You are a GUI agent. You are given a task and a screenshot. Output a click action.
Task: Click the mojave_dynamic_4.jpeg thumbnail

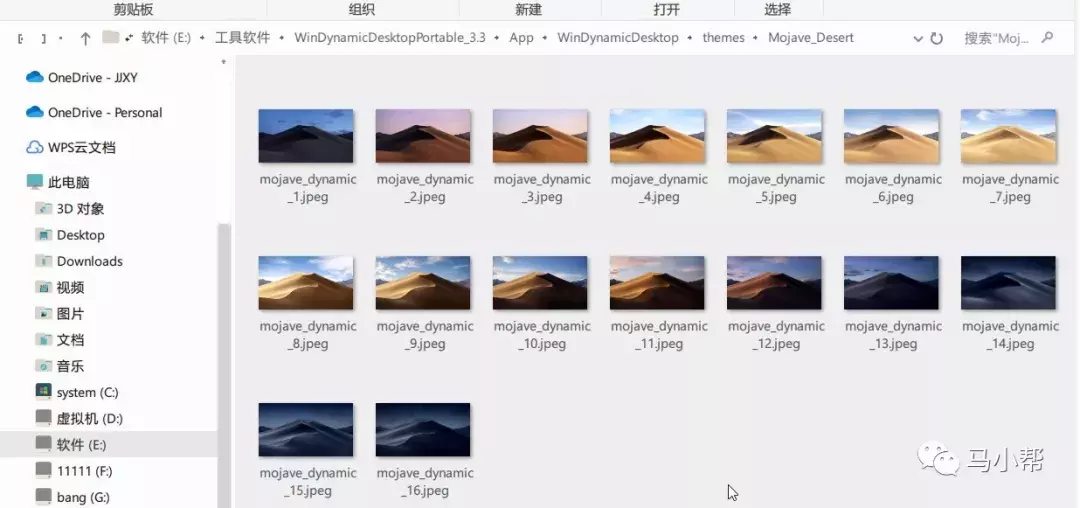click(657, 136)
